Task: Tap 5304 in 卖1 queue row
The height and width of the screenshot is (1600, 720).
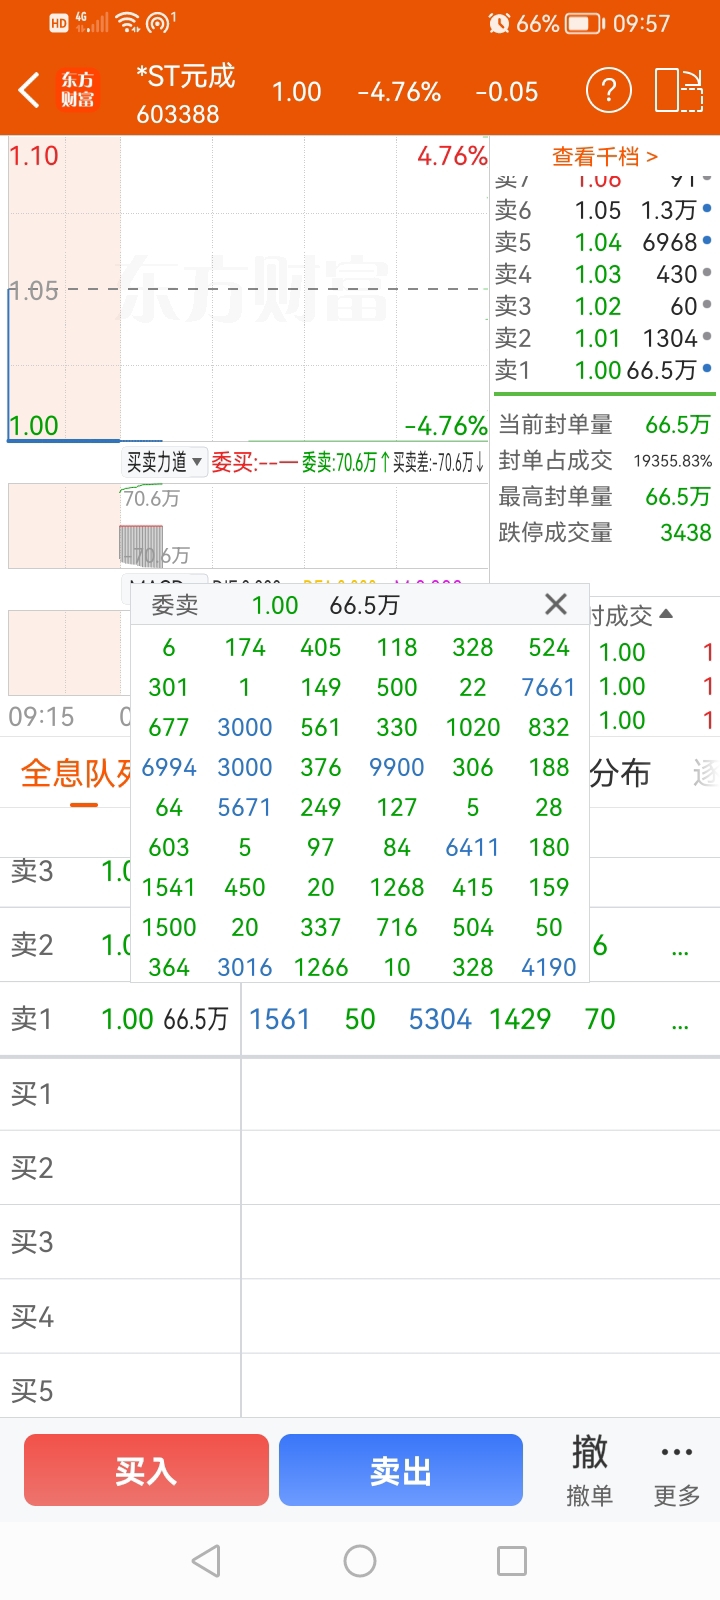Action: point(440,1019)
